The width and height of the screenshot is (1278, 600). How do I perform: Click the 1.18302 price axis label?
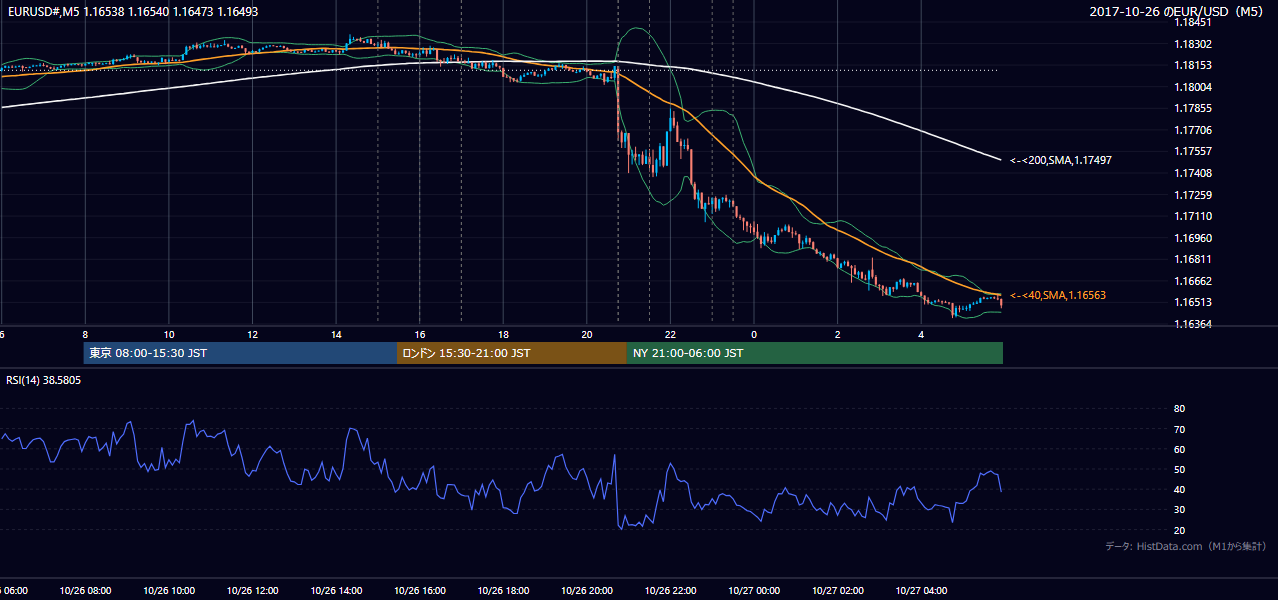(x=1194, y=44)
